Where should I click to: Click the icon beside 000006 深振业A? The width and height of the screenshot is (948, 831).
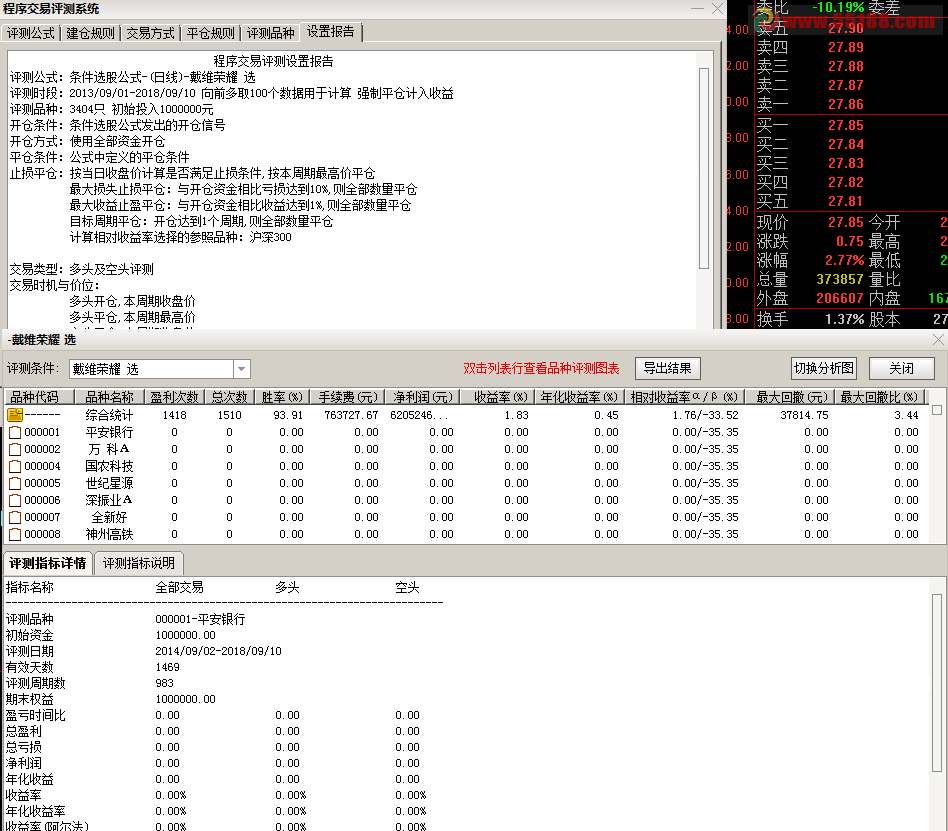point(15,500)
